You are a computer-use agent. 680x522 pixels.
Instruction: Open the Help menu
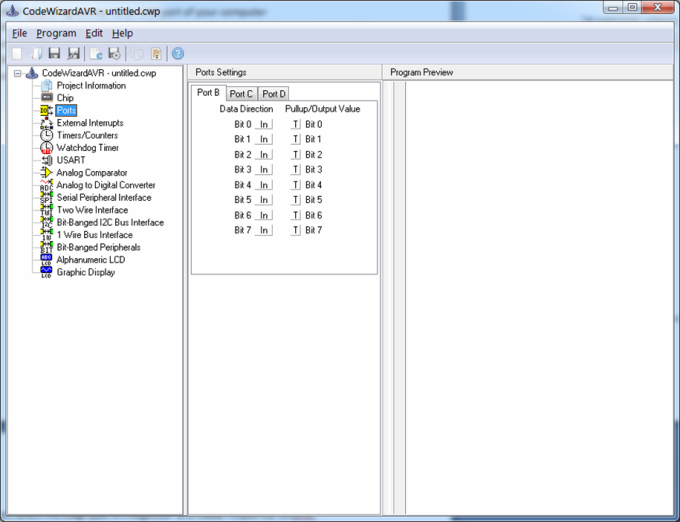click(x=122, y=33)
